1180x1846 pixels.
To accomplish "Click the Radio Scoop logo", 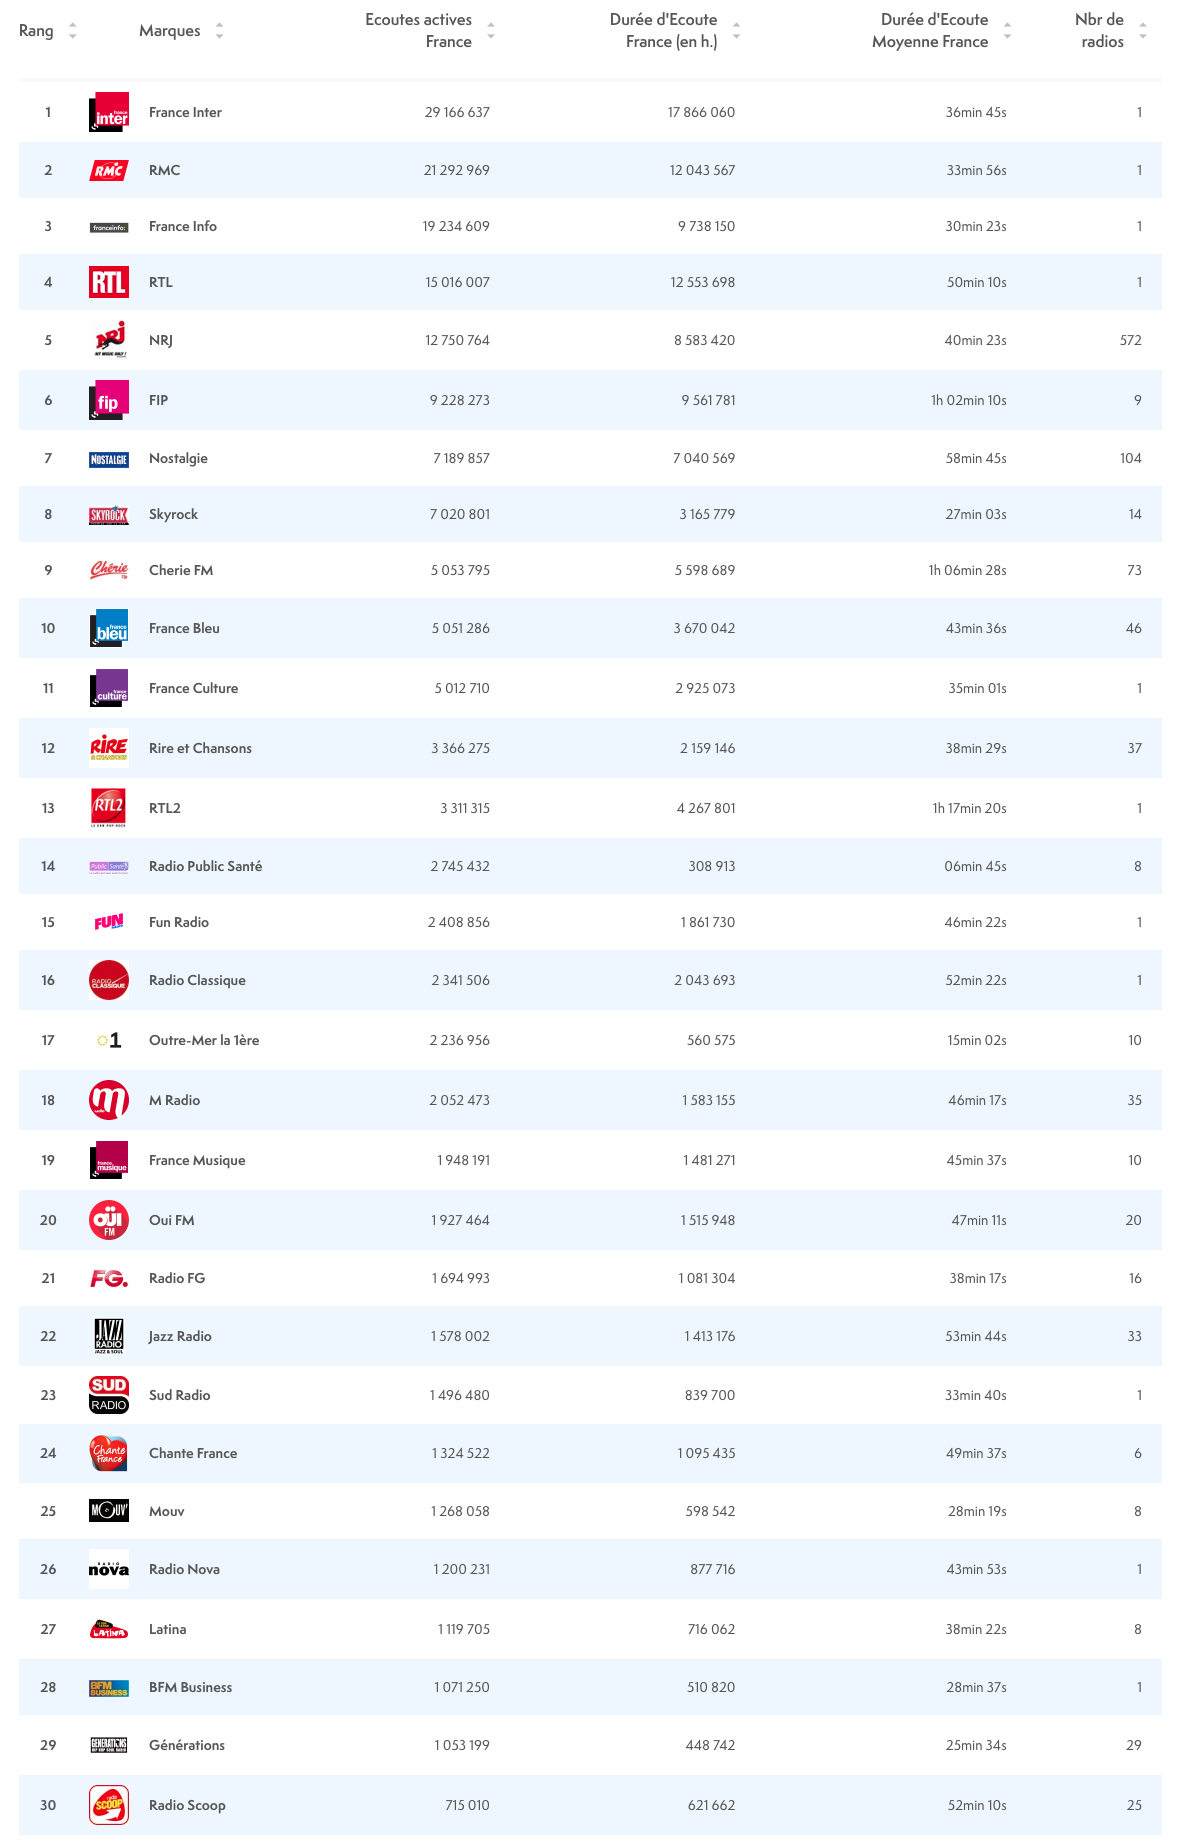I will pos(109,1805).
